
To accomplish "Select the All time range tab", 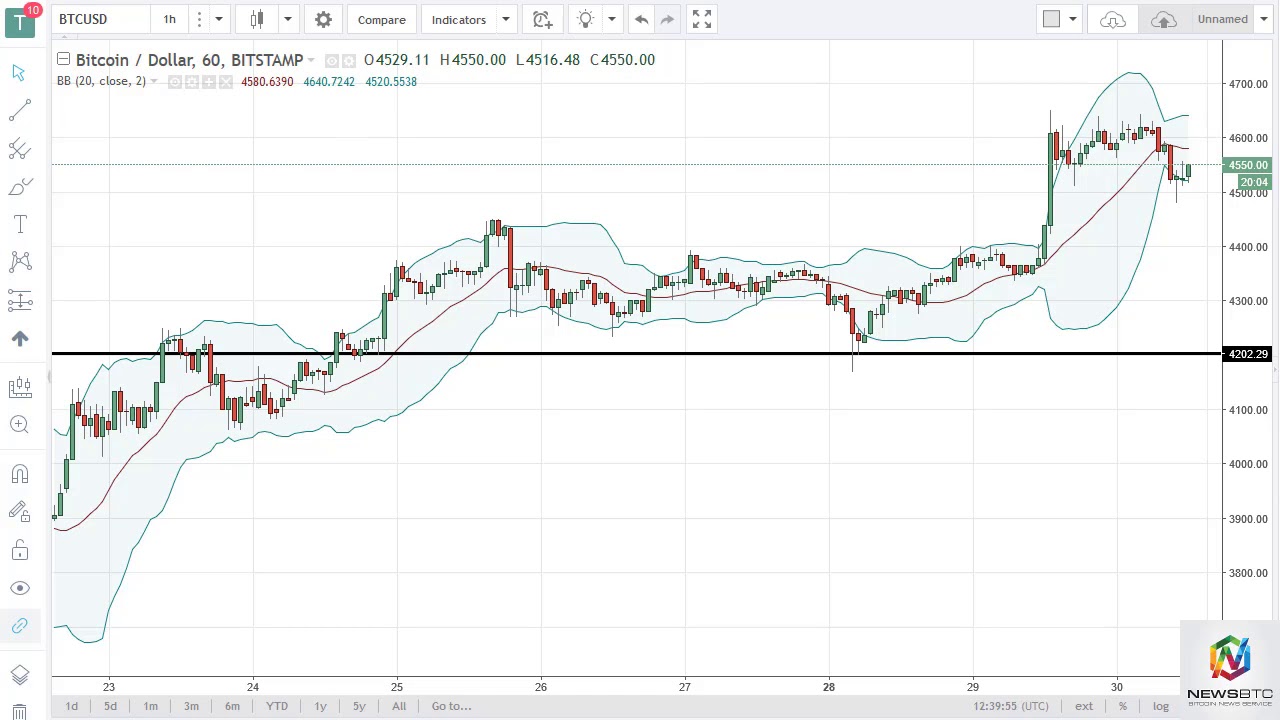I will (399, 706).
